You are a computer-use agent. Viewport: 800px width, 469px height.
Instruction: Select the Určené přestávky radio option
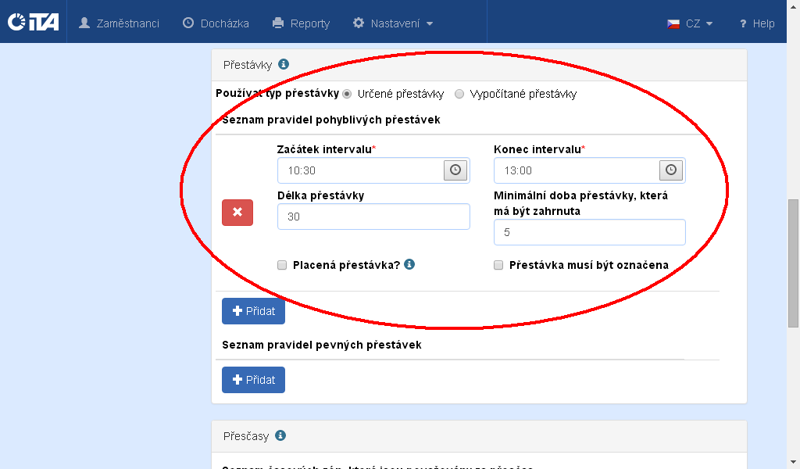point(347,94)
